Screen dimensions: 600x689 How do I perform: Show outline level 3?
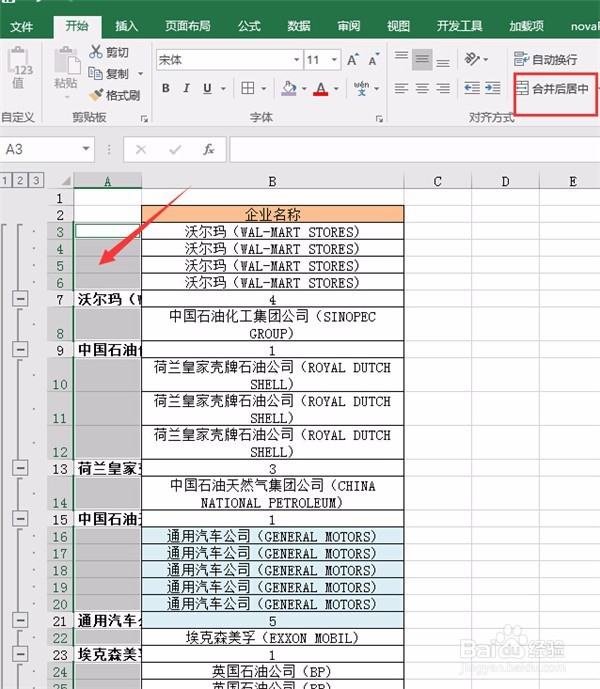coord(36,180)
